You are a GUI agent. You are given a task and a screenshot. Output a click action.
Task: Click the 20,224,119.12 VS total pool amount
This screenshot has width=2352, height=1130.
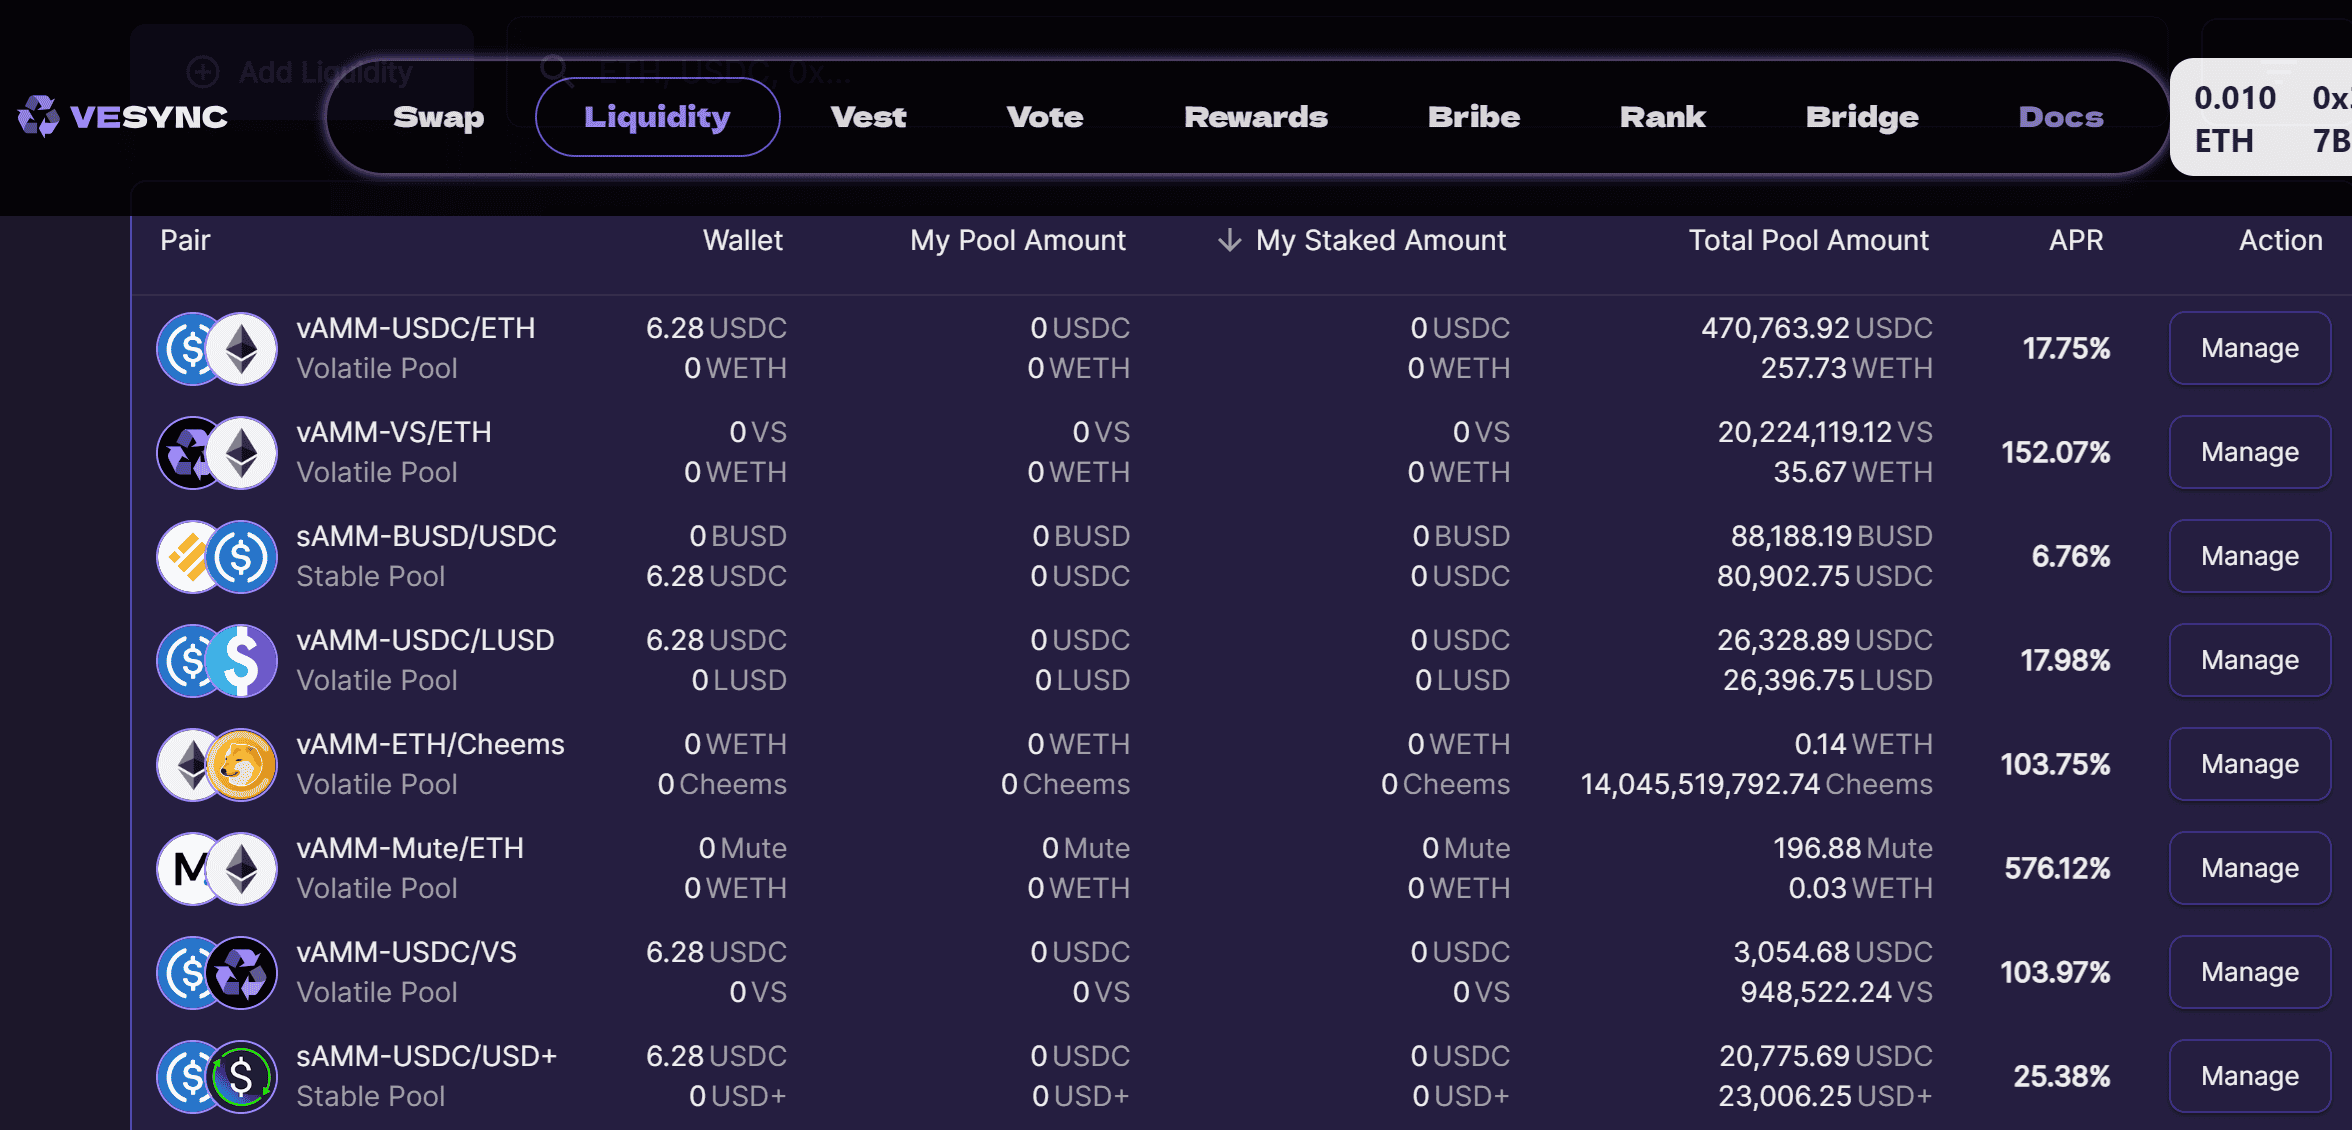(1825, 433)
